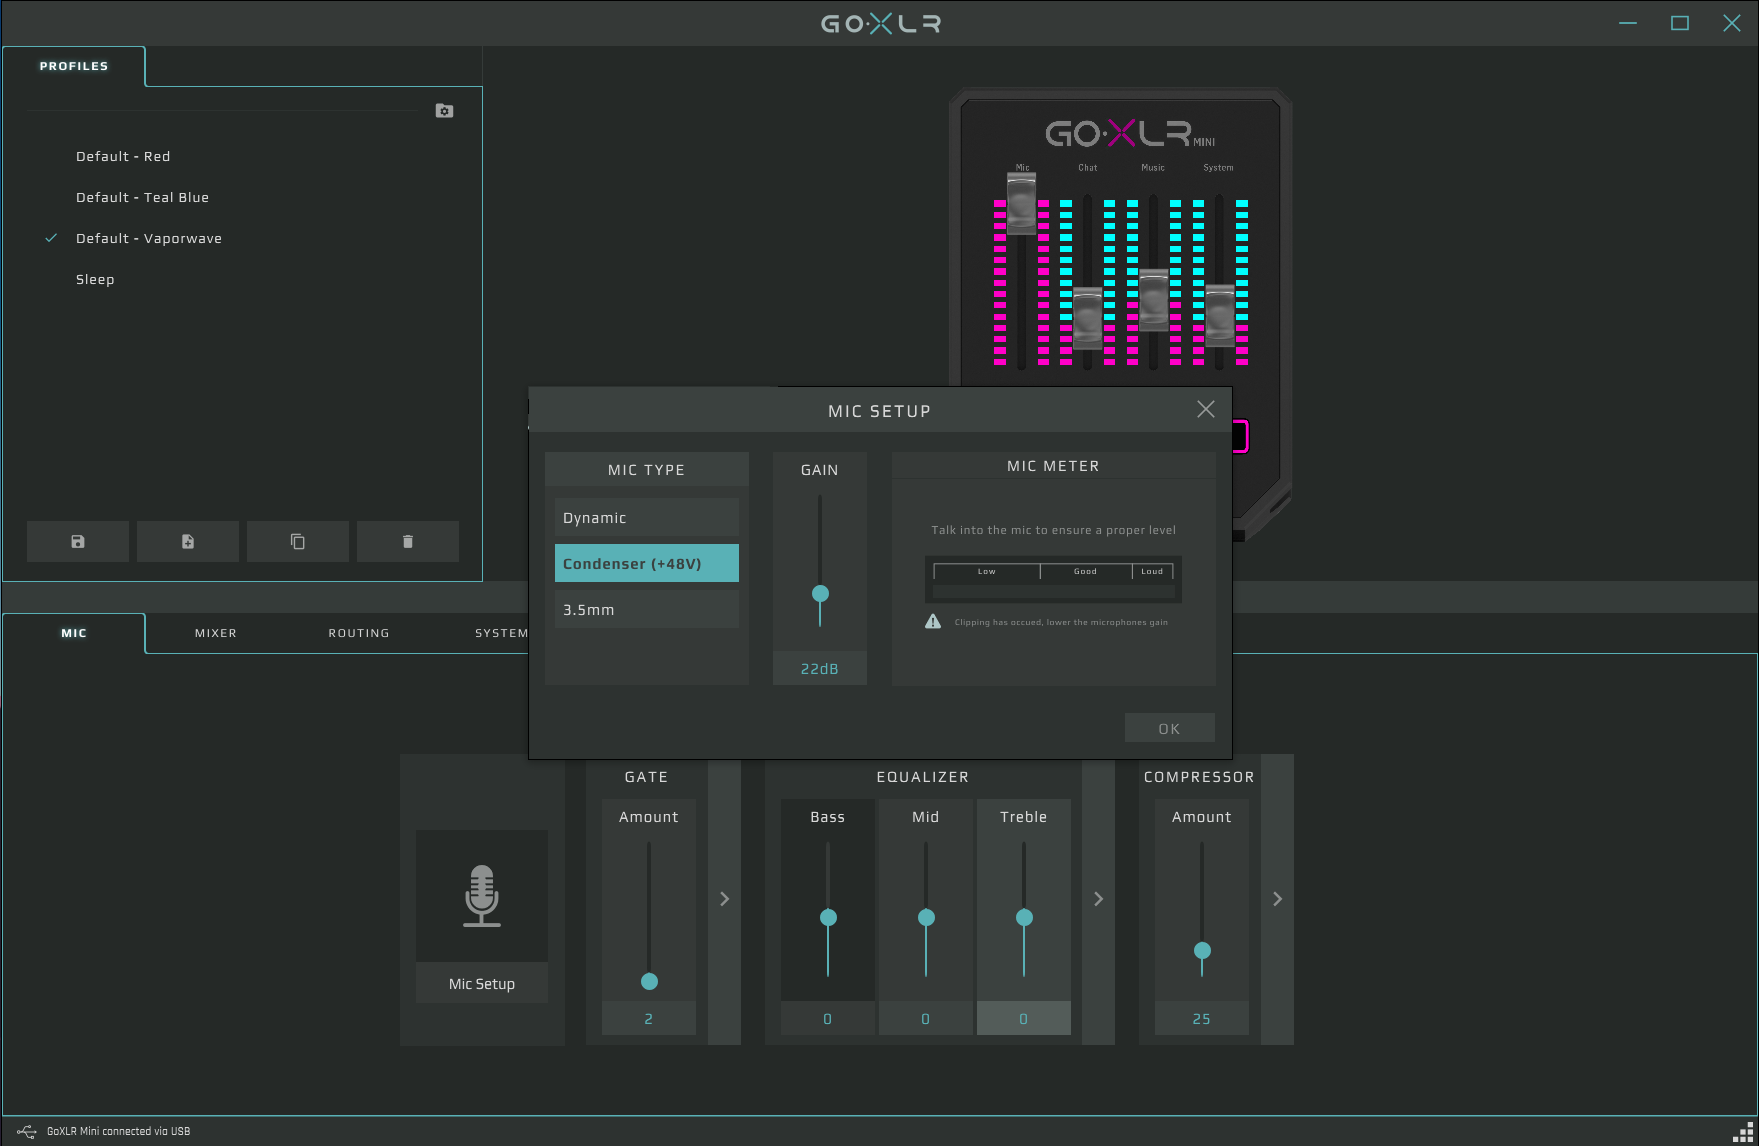Click the mic meter level bar
The image size is (1759, 1146).
[1054, 591]
